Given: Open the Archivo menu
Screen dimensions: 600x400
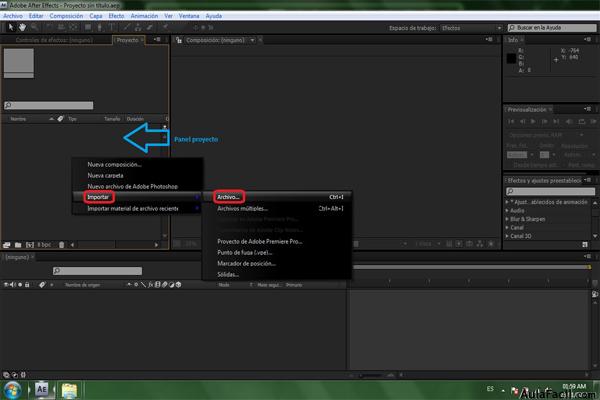Looking at the screenshot, I should [13, 16].
